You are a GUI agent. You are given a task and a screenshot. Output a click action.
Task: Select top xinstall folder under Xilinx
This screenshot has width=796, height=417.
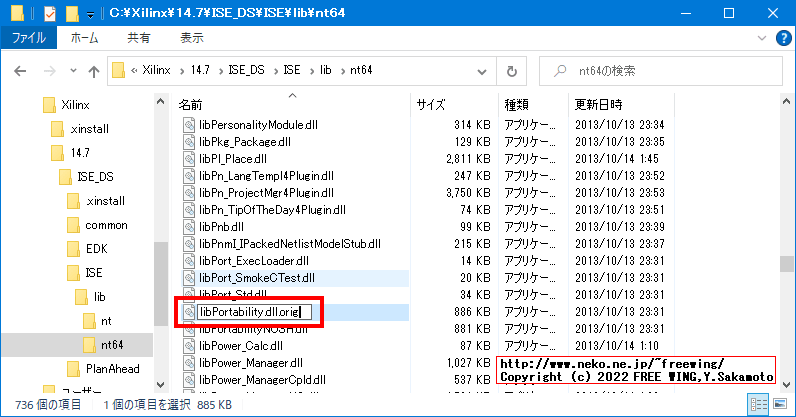89,129
